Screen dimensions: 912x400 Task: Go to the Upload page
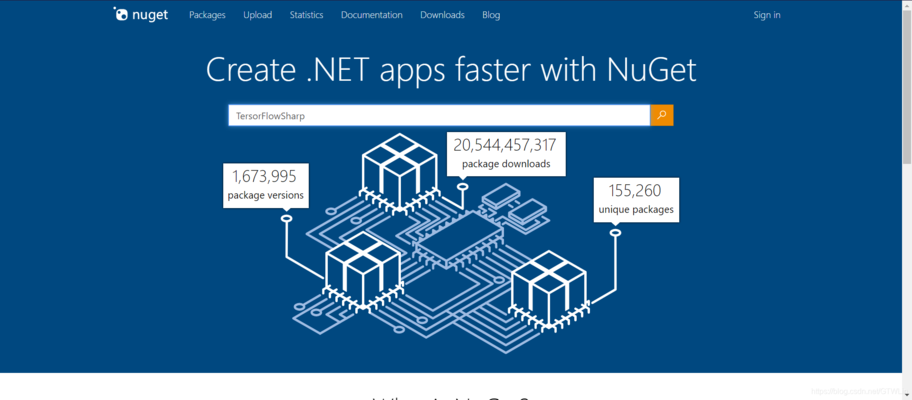point(257,15)
